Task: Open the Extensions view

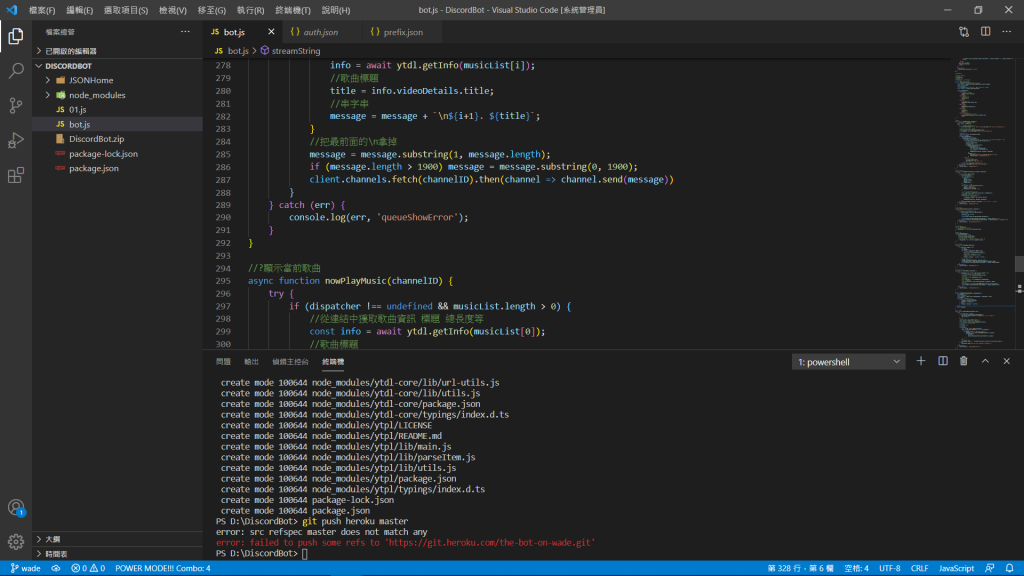Action: [16, 175]
